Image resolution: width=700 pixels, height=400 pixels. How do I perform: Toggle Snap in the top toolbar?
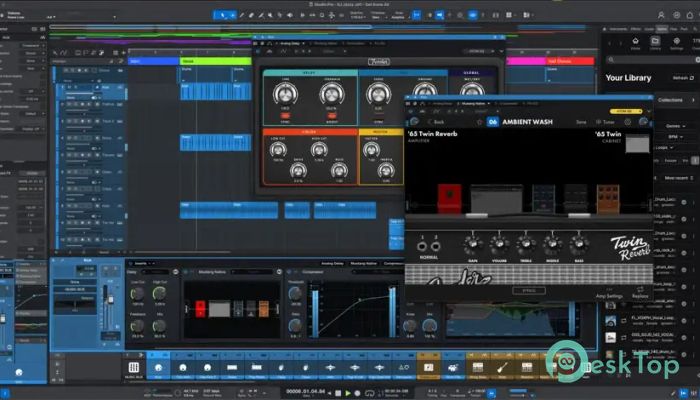coord(417,15)
